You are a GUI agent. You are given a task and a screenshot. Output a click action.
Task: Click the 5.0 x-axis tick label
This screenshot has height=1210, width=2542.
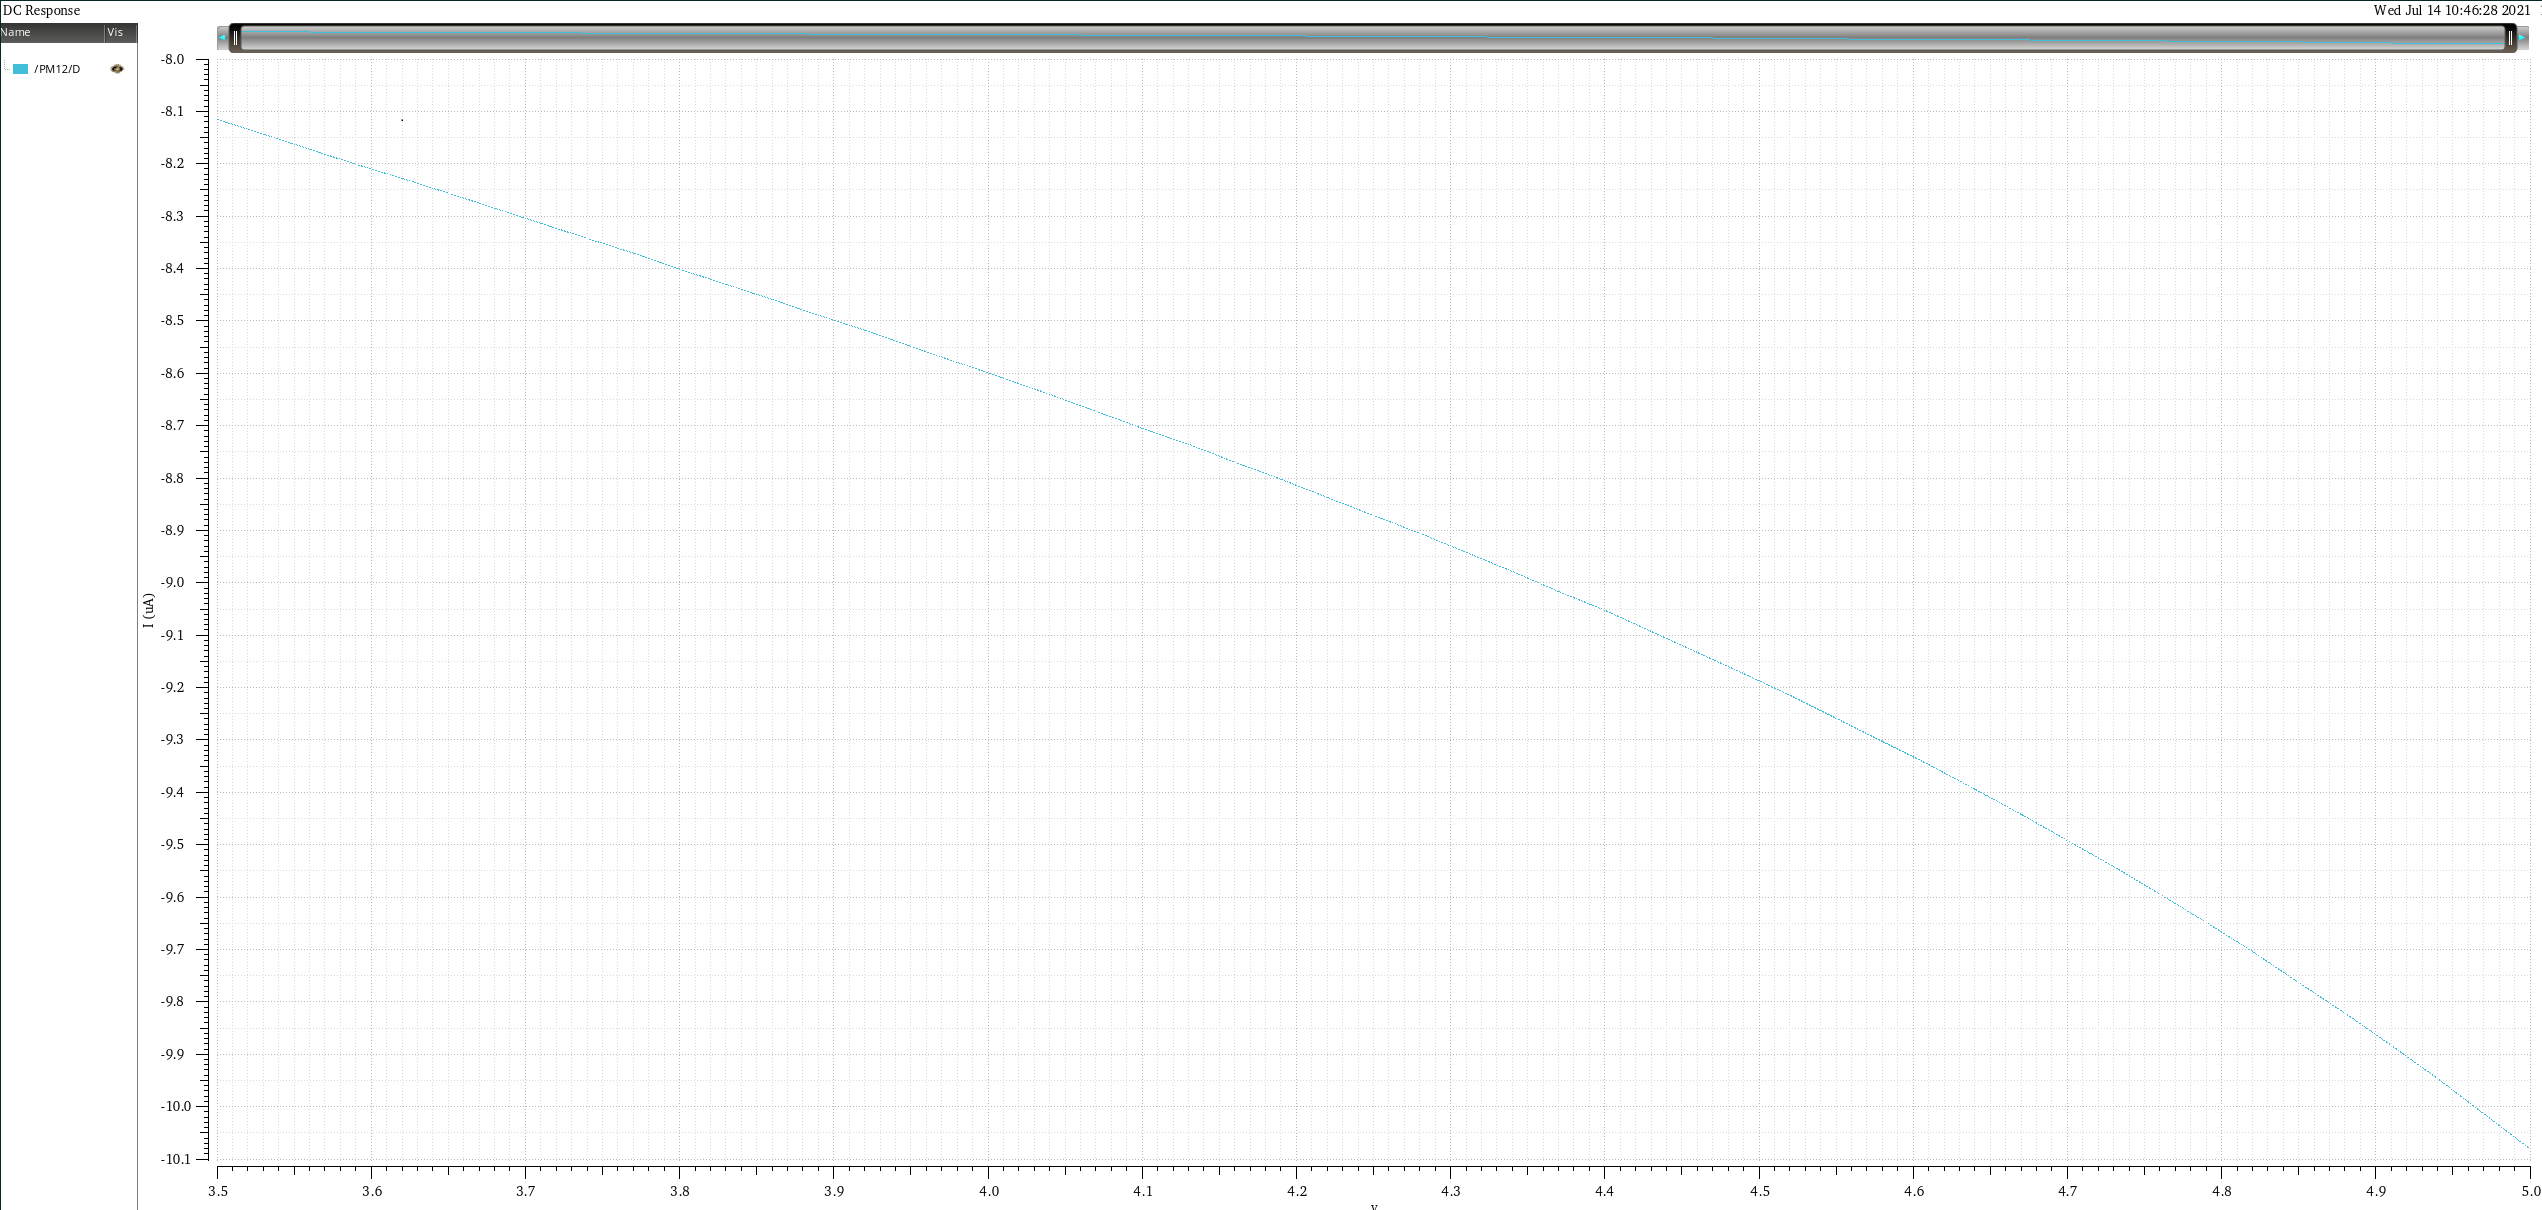coord(2530,1191)
